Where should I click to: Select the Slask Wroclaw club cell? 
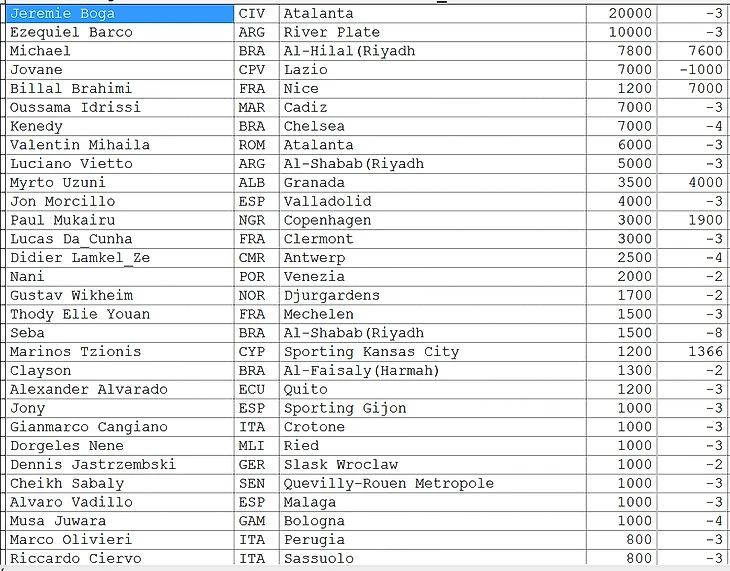pyautogui.click(x=433, y=465)
